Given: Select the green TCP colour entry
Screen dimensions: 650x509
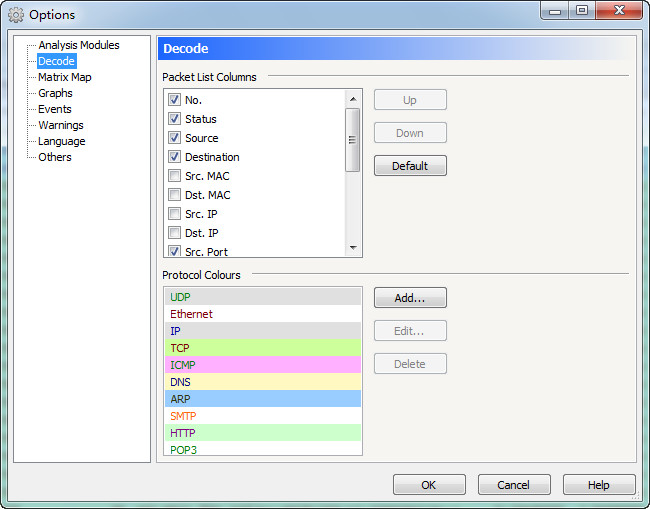Looking at the screenshot, I should [x=262, y=348].
